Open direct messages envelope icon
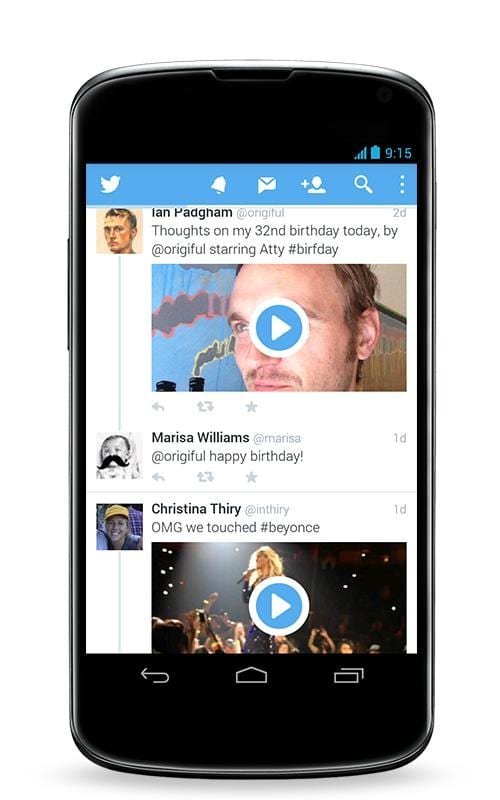The image size is (500, 800). pyautogui.click(x=267, y=185)
